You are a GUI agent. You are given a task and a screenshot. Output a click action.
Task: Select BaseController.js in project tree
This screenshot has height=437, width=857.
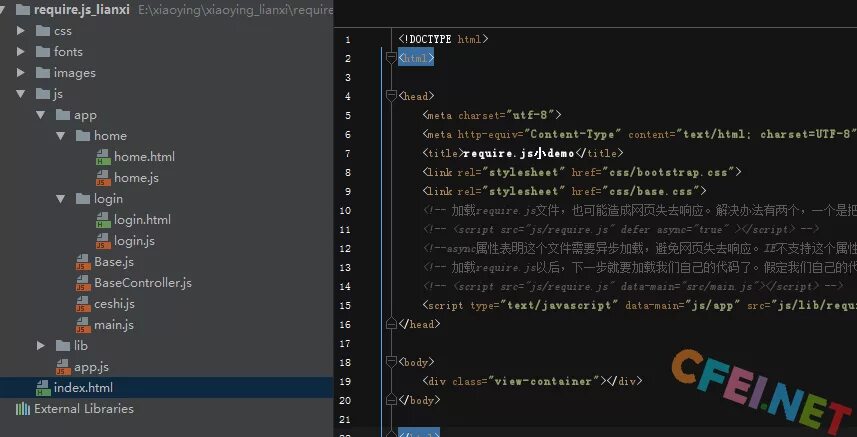pyautogui.click(x=143, y=283)
